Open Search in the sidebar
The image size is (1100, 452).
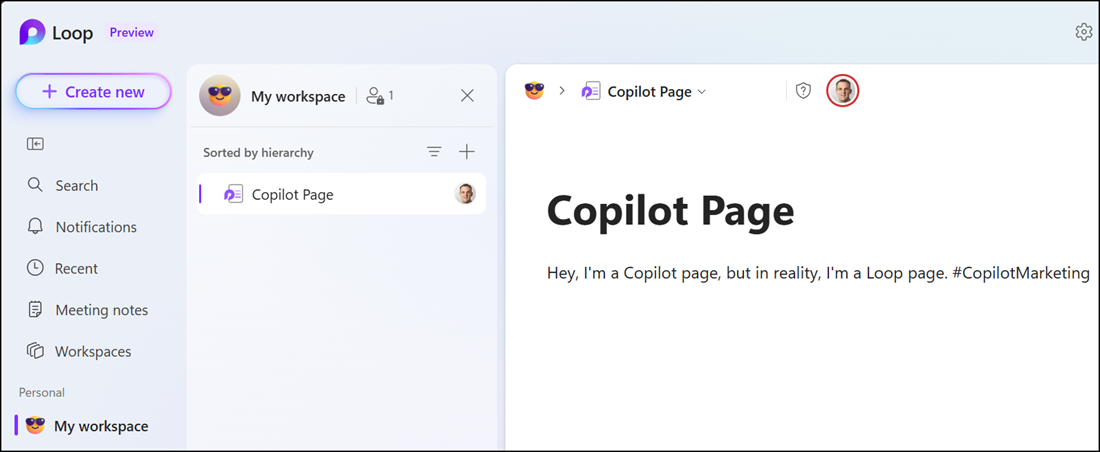pos(76,186)
